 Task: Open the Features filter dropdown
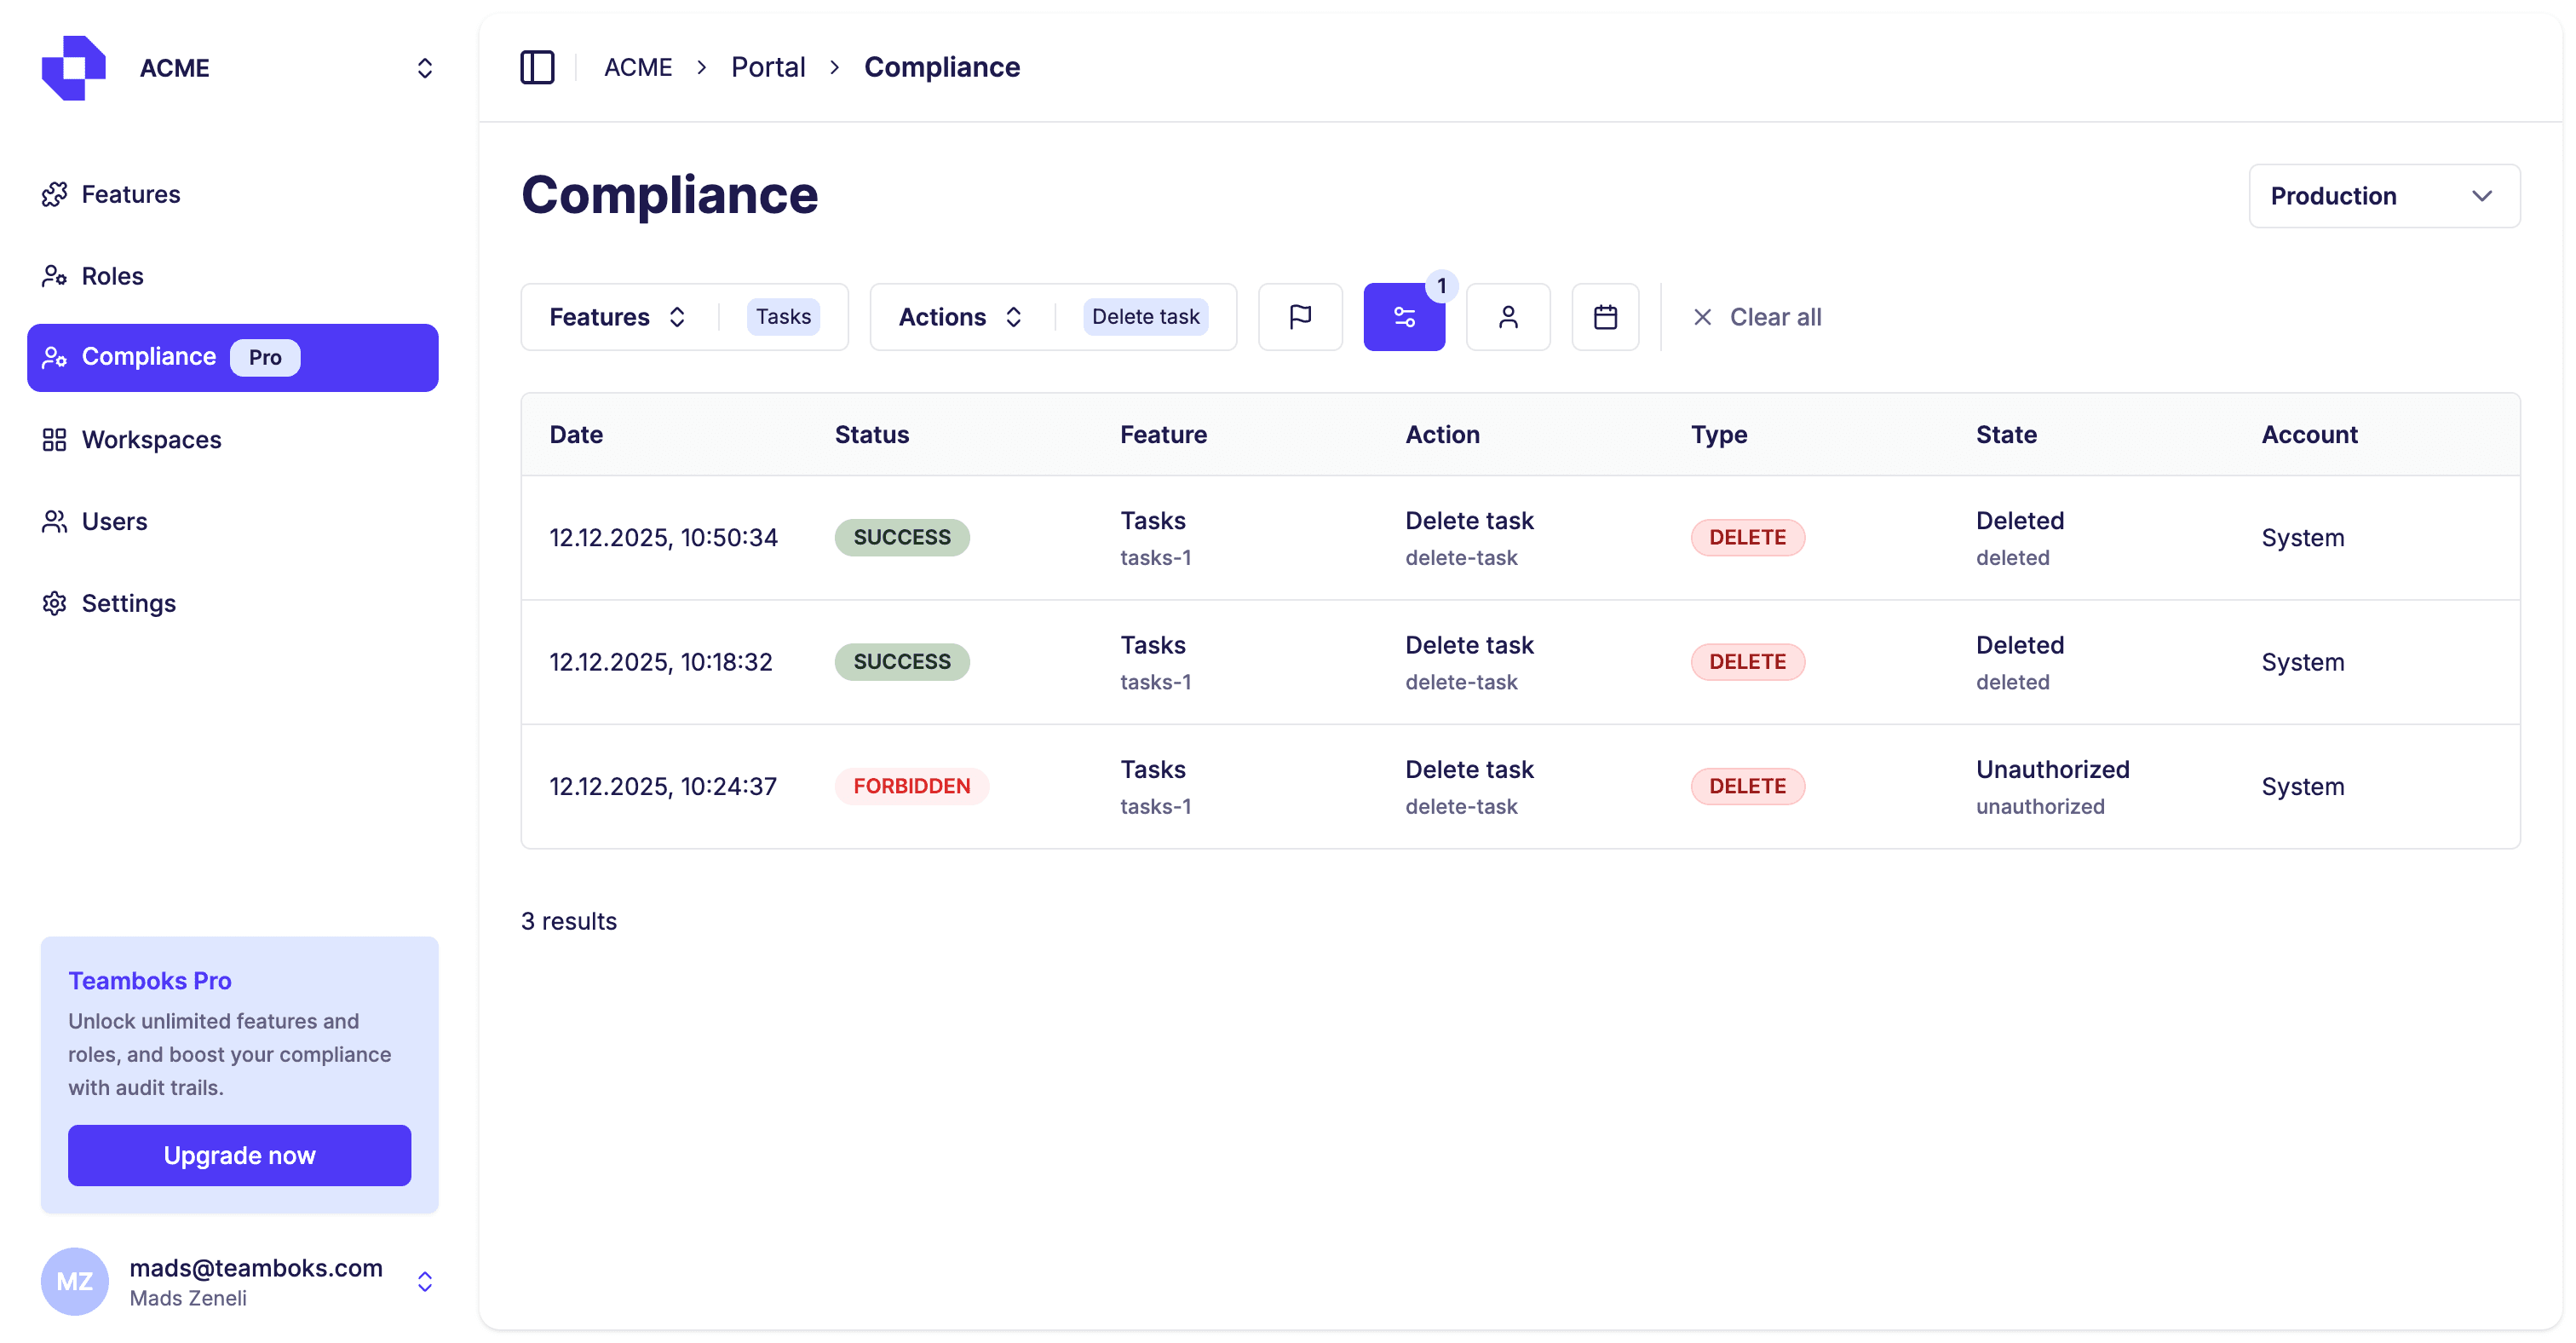617,317
